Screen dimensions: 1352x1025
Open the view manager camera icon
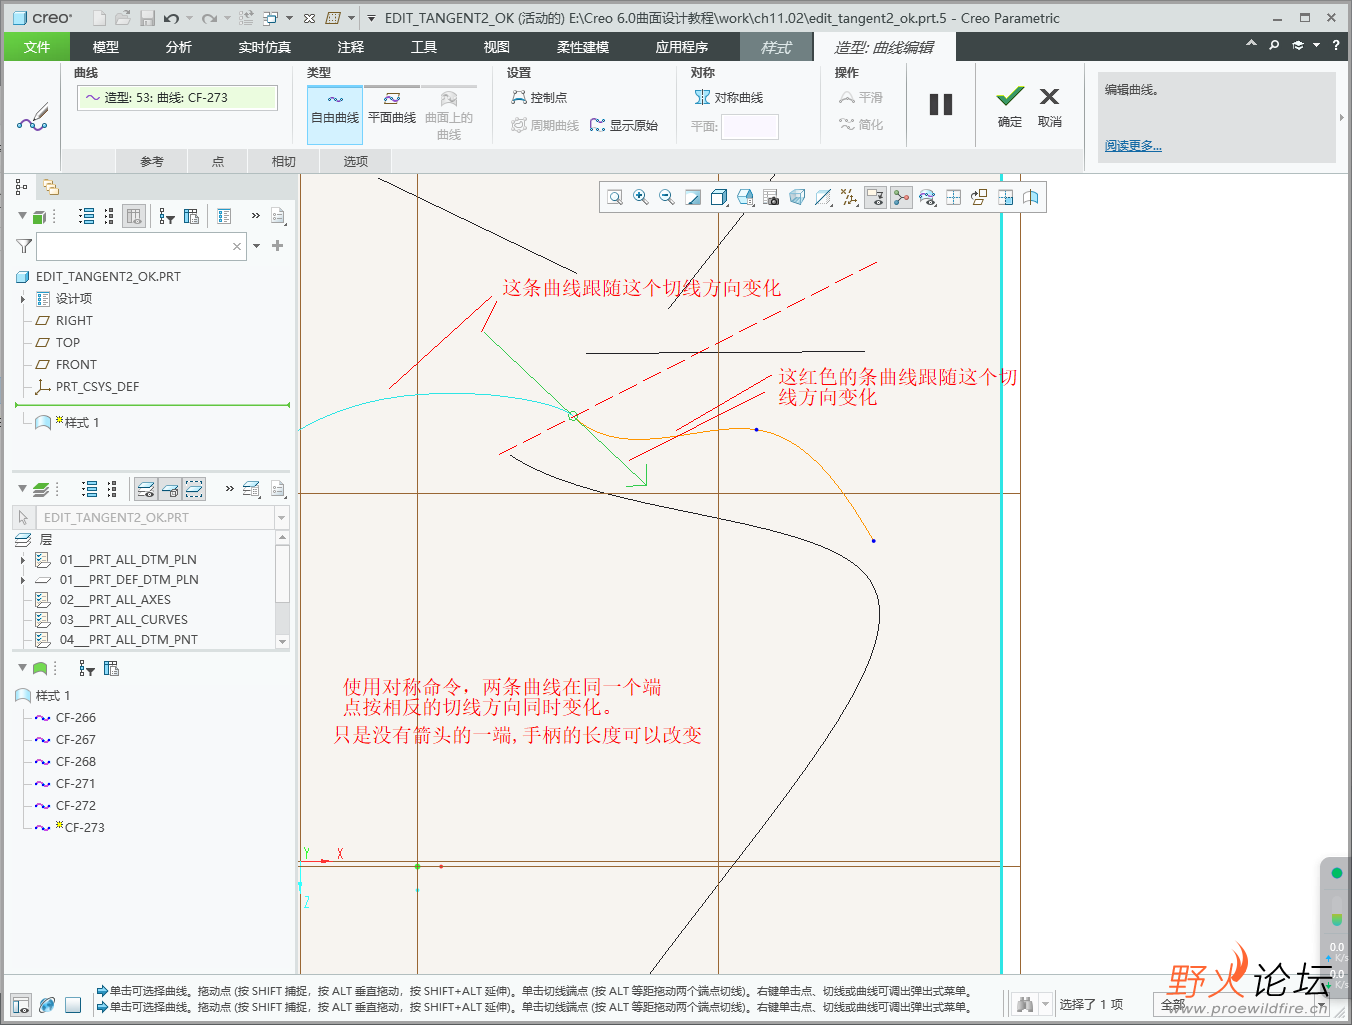coord(771,198)
